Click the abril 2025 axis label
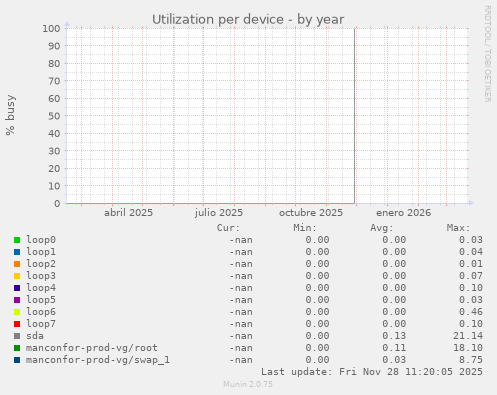This screenshot has width=497, height=395. 128,213
